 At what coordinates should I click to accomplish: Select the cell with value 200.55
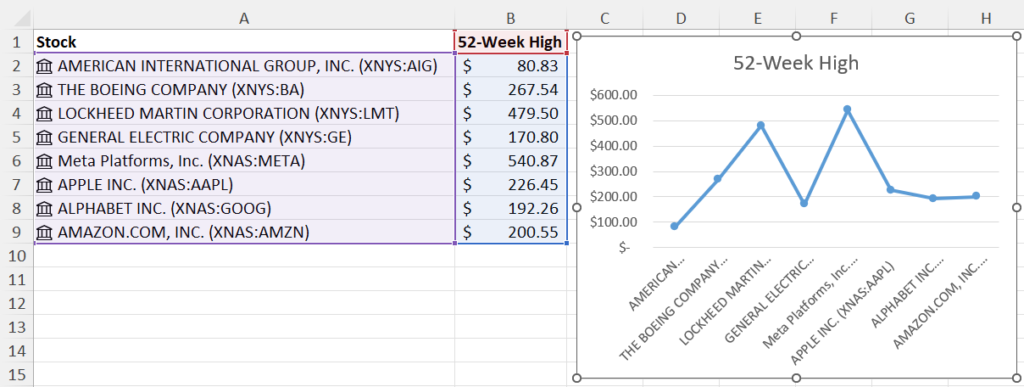click(511, 232)
